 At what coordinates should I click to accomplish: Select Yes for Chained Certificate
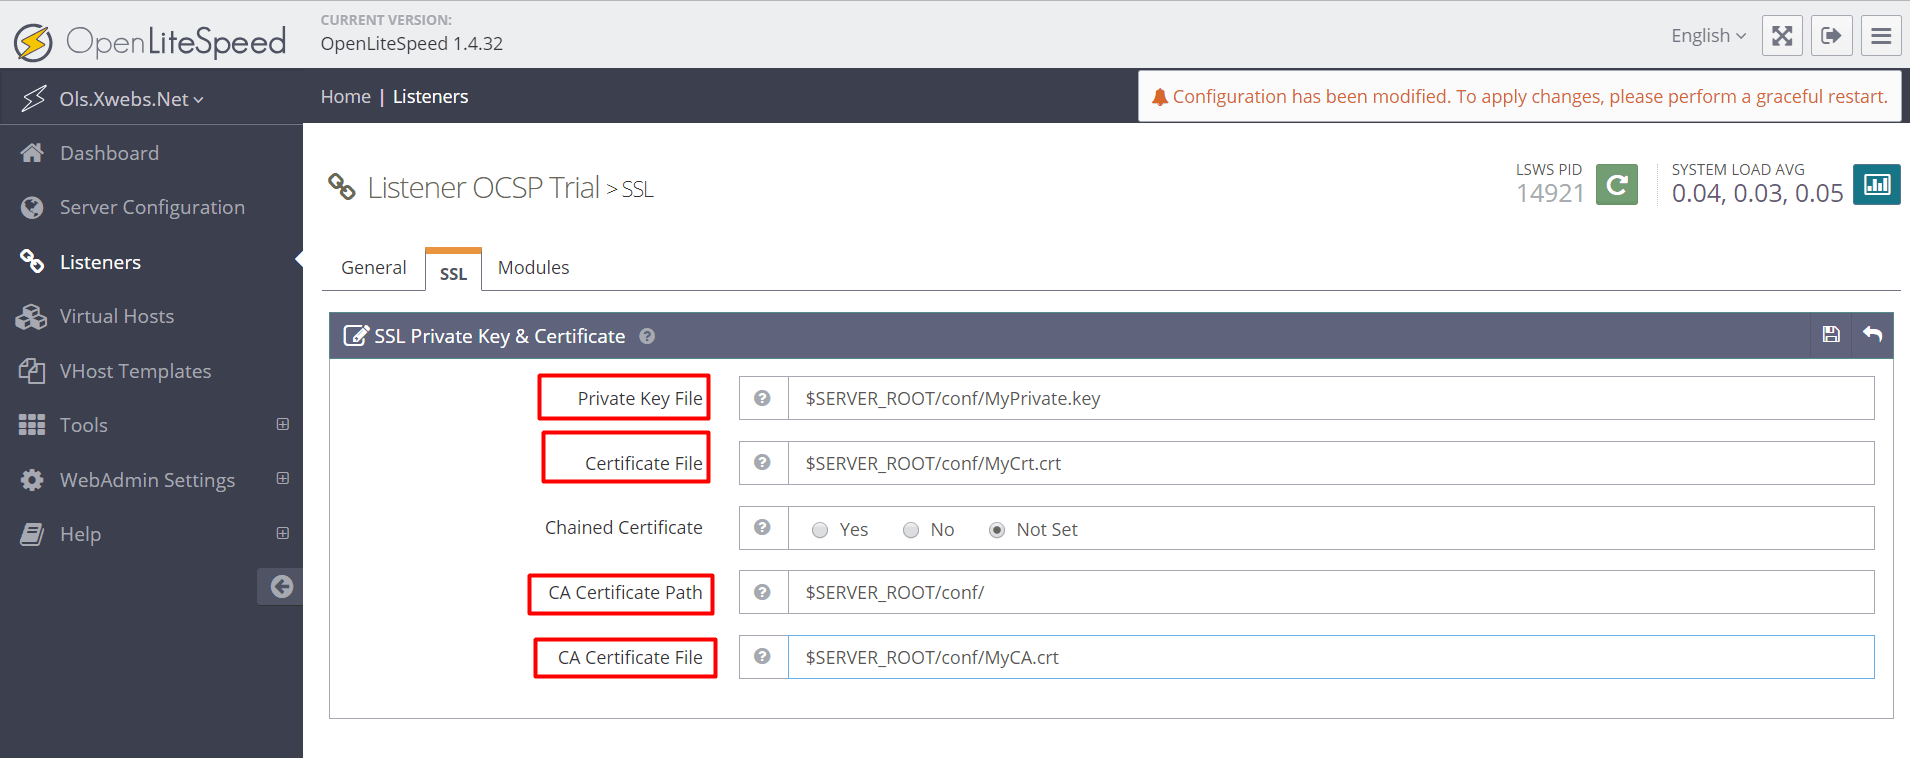tap(820, 530)
